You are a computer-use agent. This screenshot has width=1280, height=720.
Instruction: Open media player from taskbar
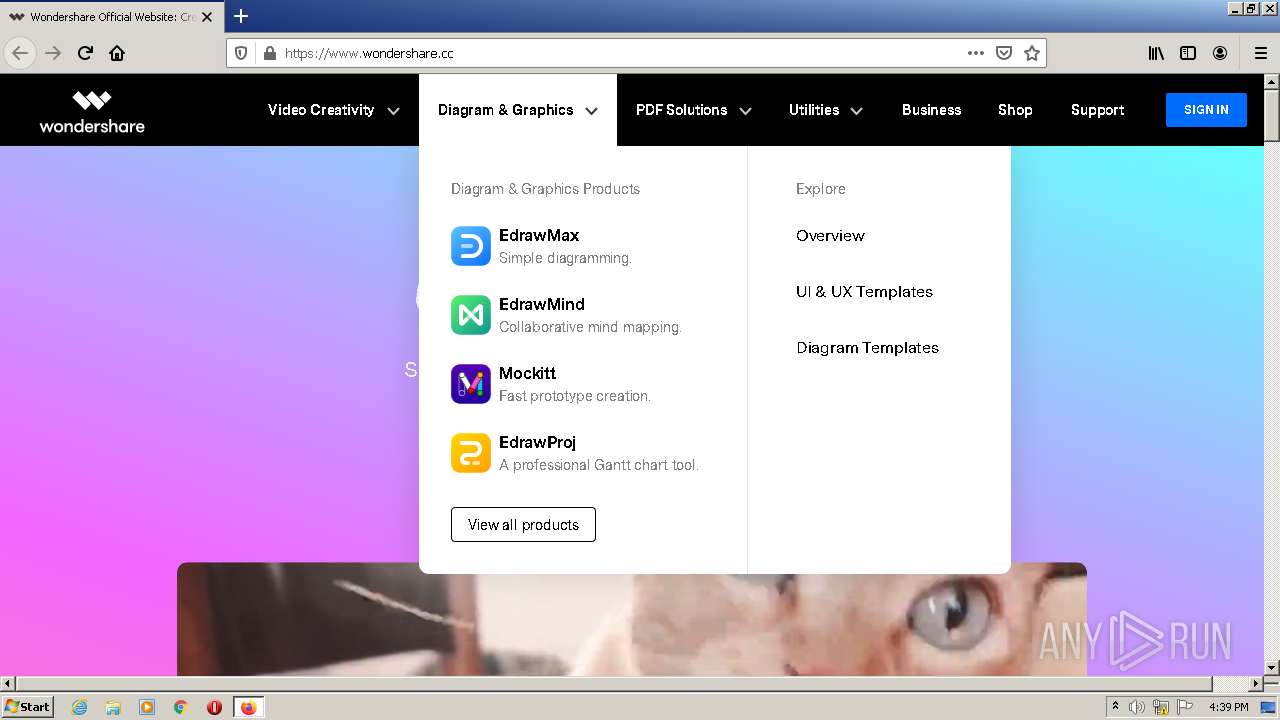pyautogui.click(x=147, y=707)
